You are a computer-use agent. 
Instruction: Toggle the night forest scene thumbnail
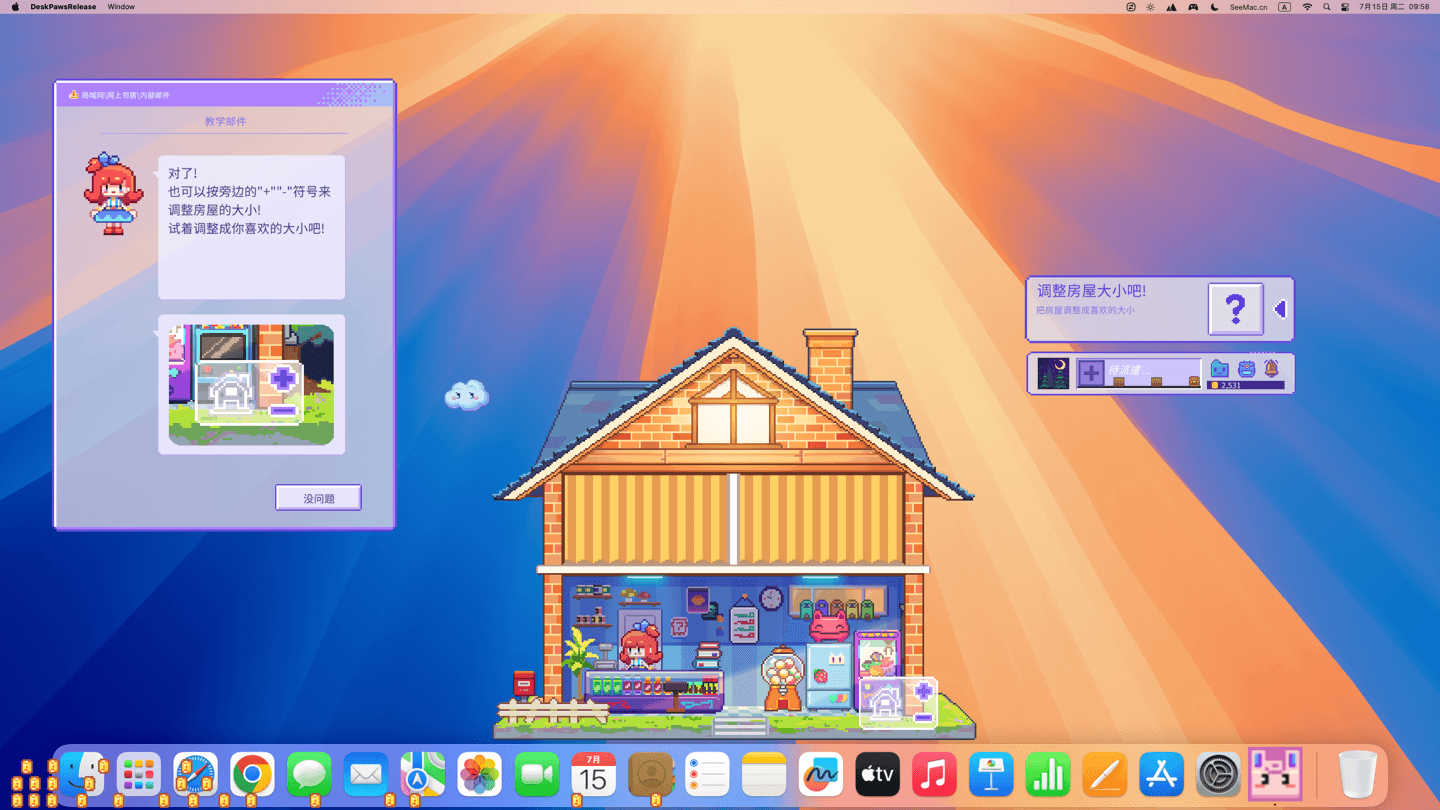coord(1053,373)
